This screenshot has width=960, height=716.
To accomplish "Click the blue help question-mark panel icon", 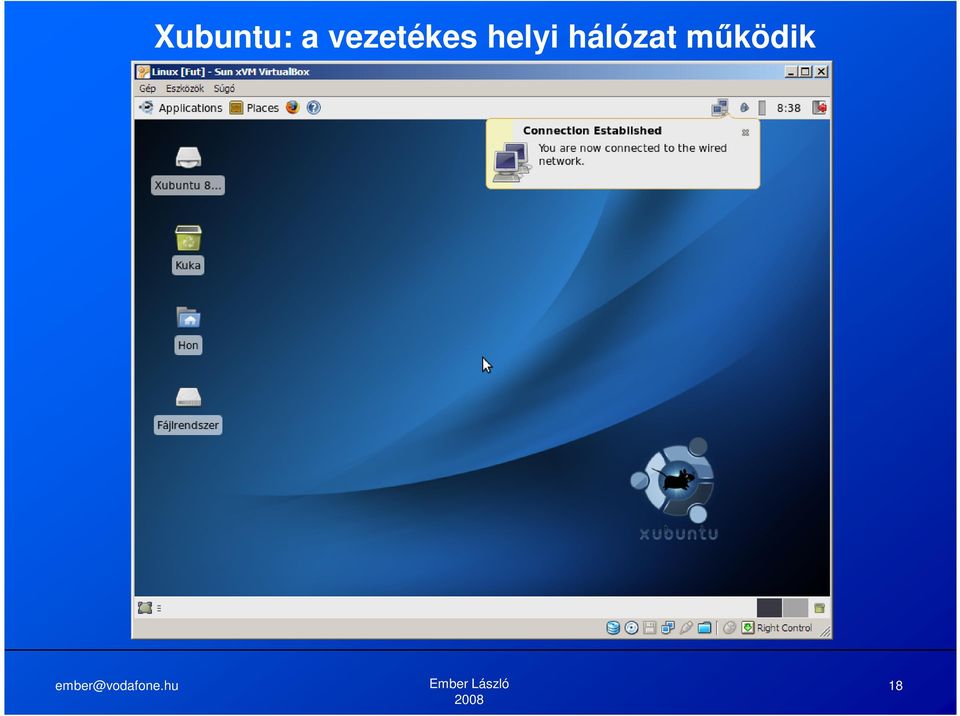I will [313, 108].
